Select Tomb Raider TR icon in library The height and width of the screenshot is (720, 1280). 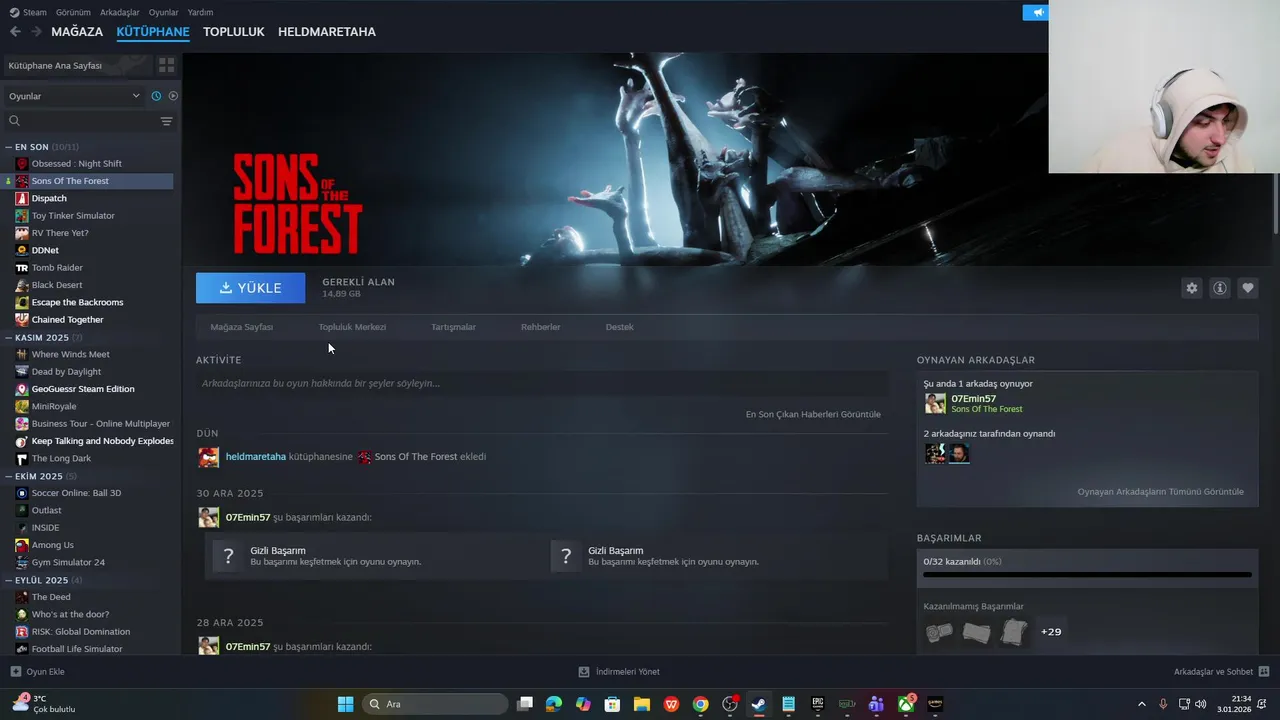[22, 268]
